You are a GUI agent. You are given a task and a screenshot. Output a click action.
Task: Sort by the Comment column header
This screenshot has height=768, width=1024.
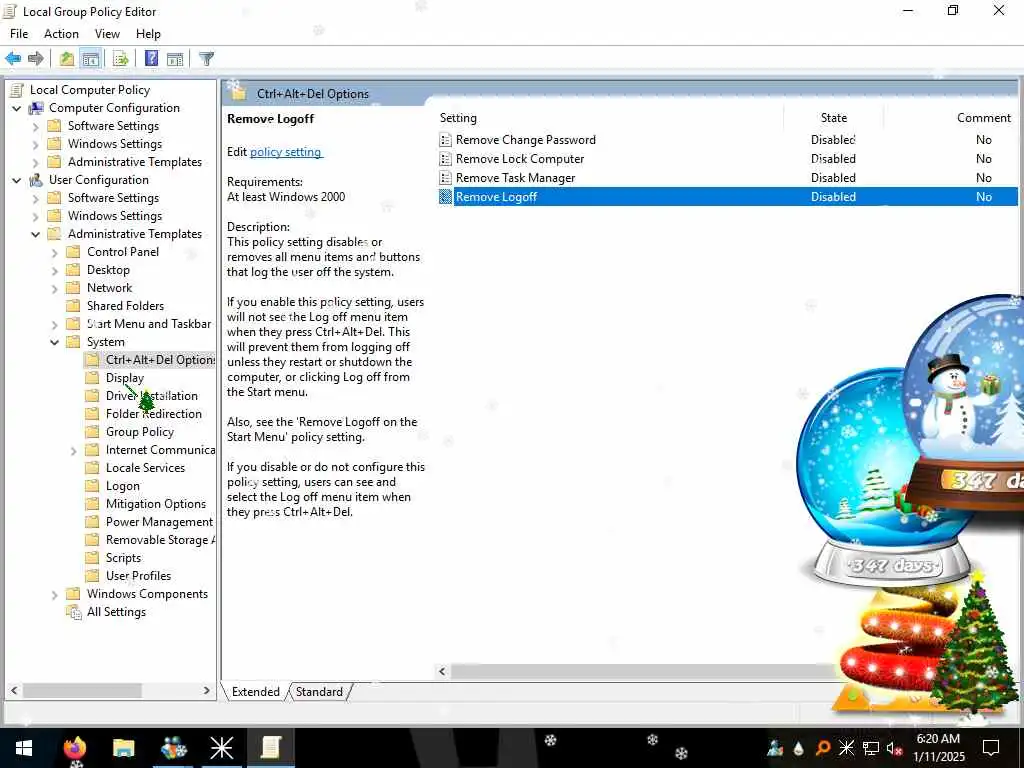[x=984, y=118]
